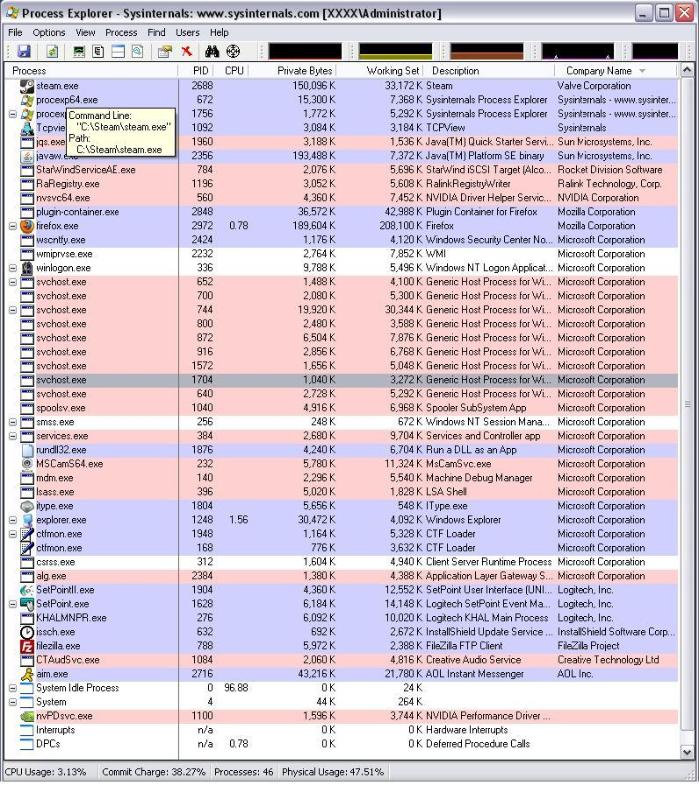Sort by the Process column header
This screenshot has height=792, width=699.
(x=91, y=71)
